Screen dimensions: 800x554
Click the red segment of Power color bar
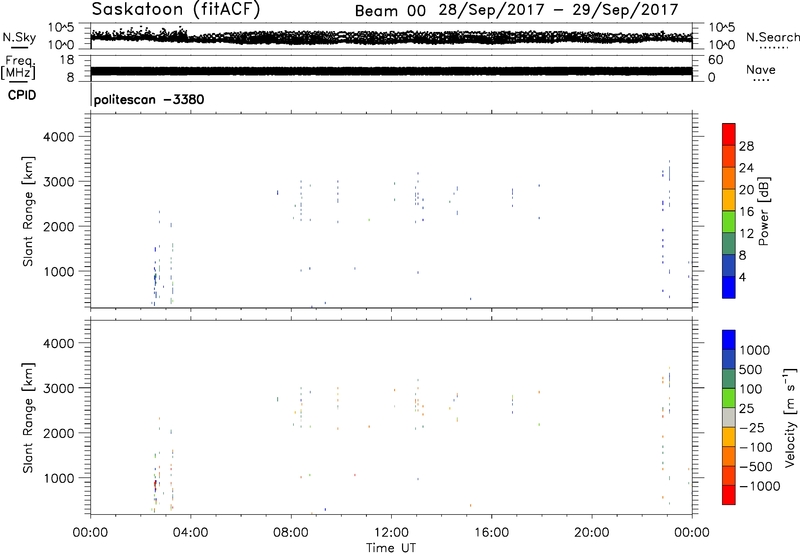click(729, 135)
